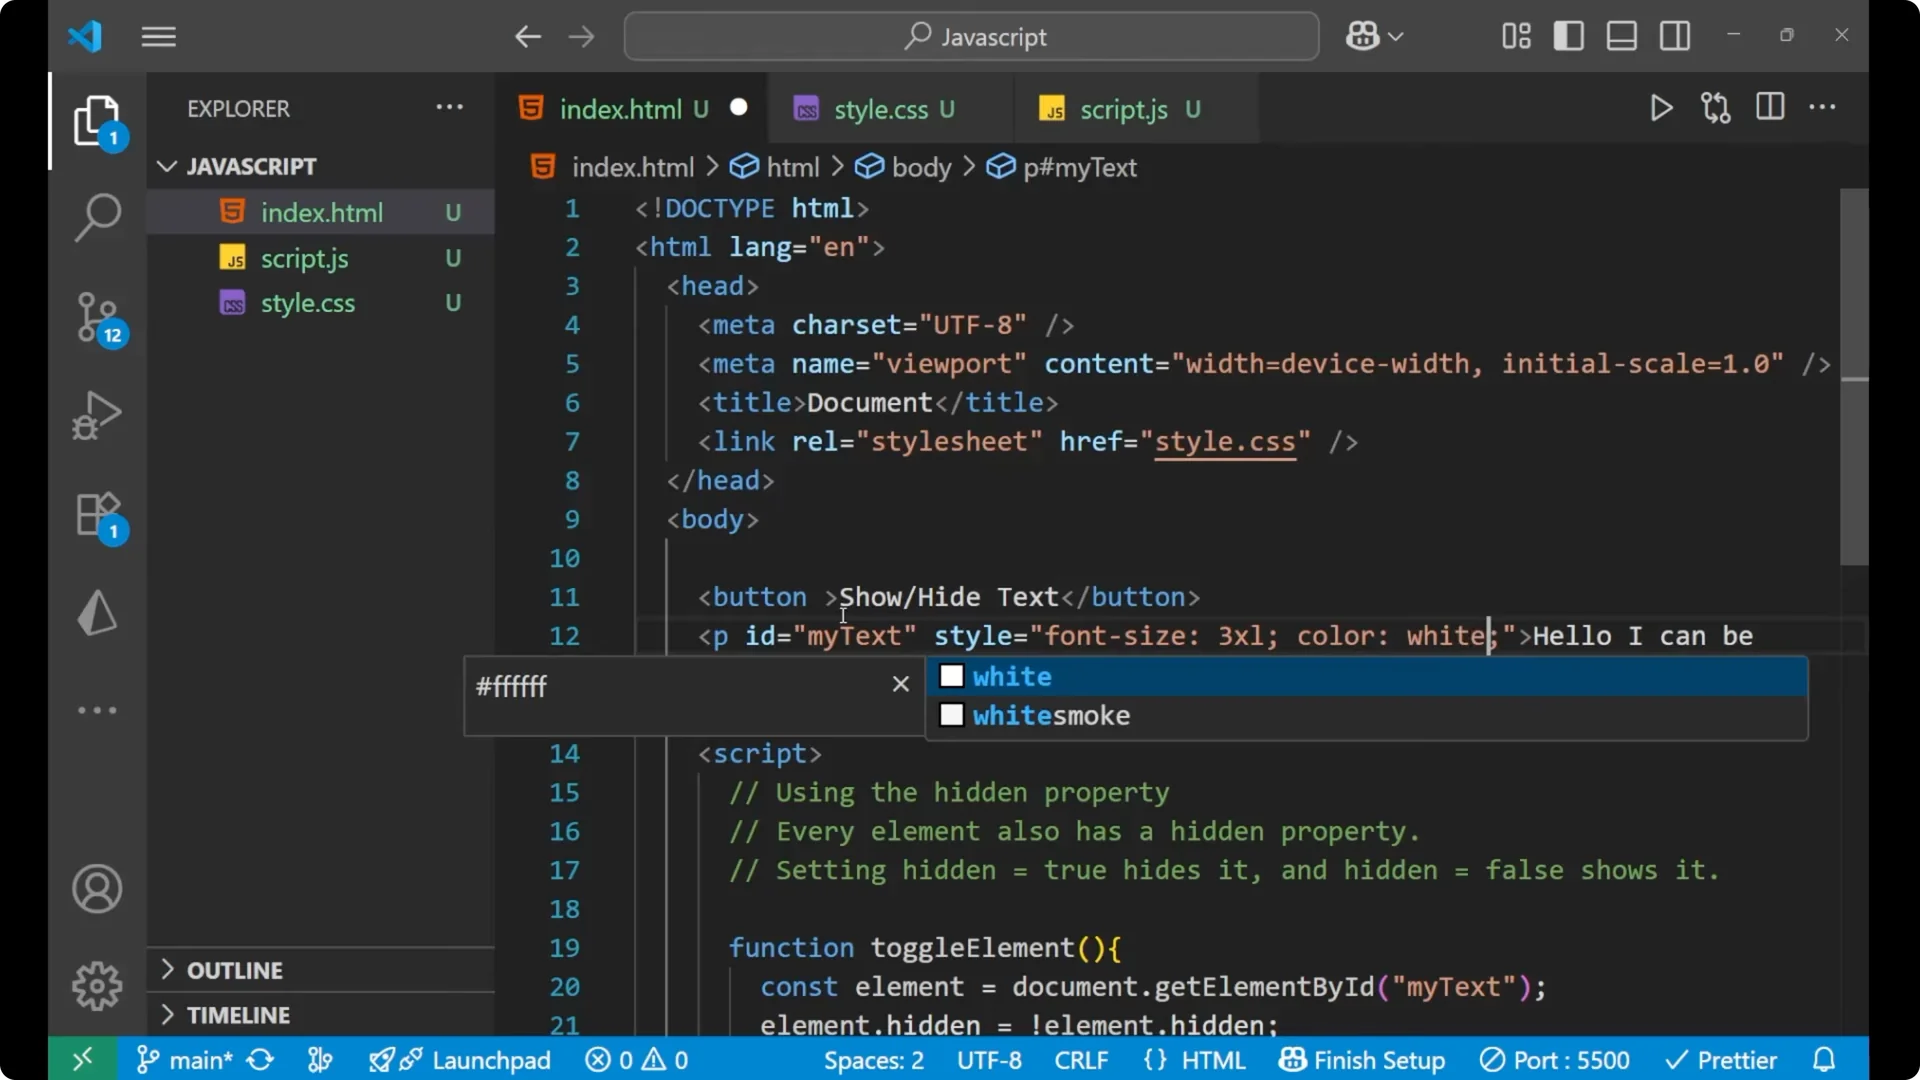Toggle the secondary side bar

[x=1675, y=36]
